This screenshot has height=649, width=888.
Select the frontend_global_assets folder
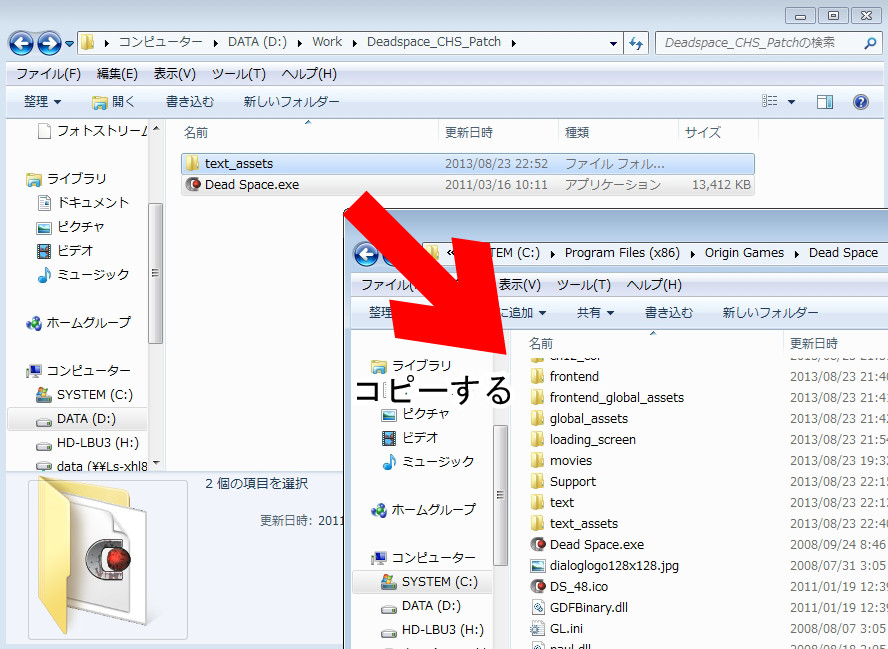click(x=608, y=398)
